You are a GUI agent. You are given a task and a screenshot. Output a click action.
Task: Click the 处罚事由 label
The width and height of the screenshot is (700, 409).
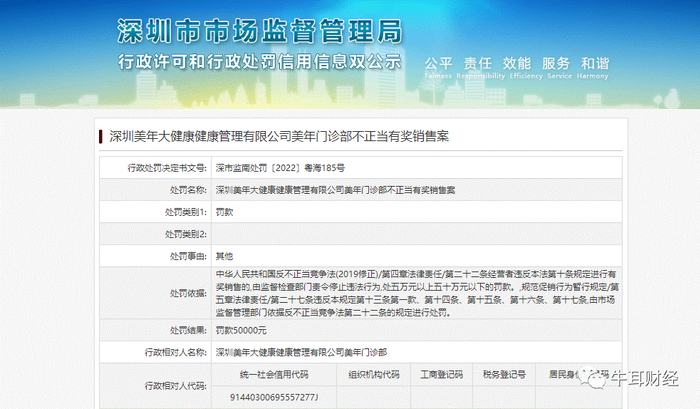(188, 256)
